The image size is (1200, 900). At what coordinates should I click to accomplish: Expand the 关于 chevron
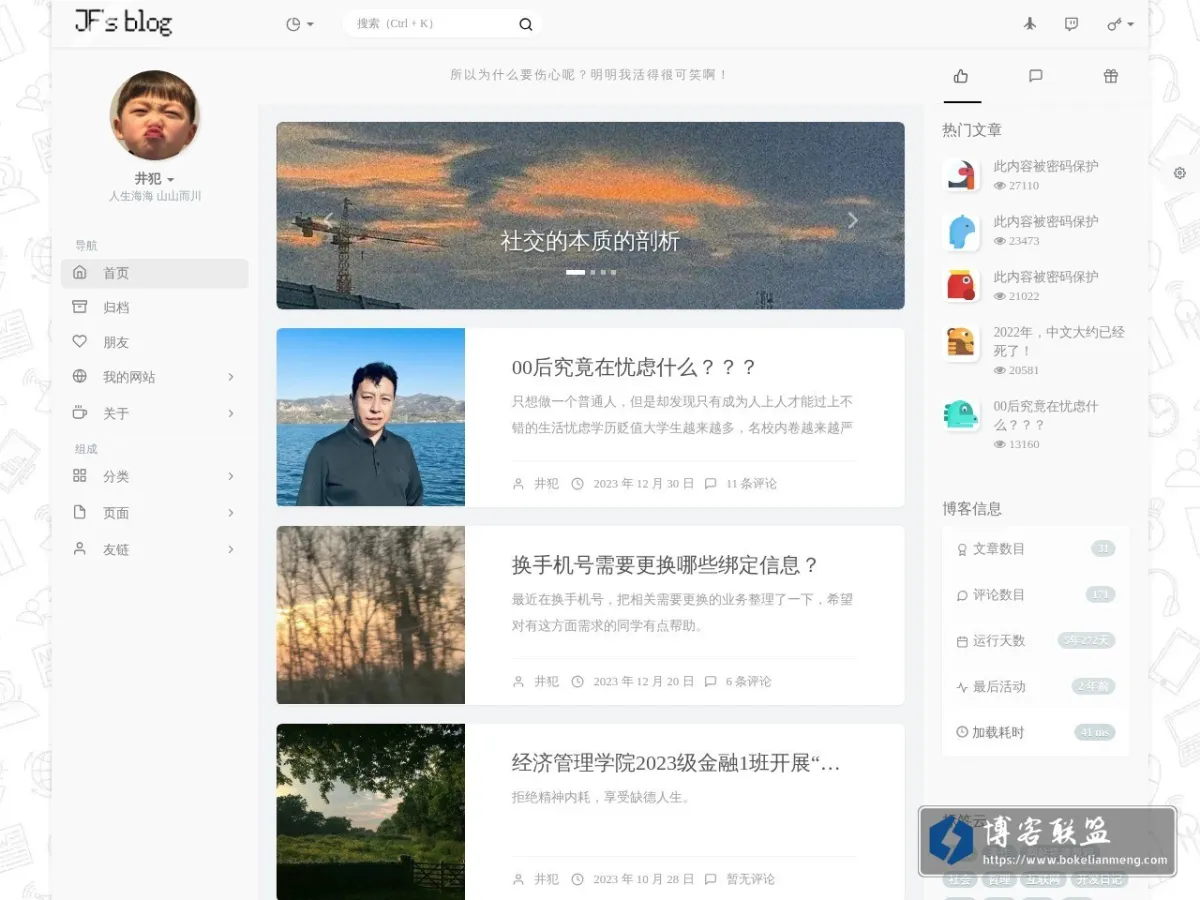pyautogui.click(x=231, y=413)
